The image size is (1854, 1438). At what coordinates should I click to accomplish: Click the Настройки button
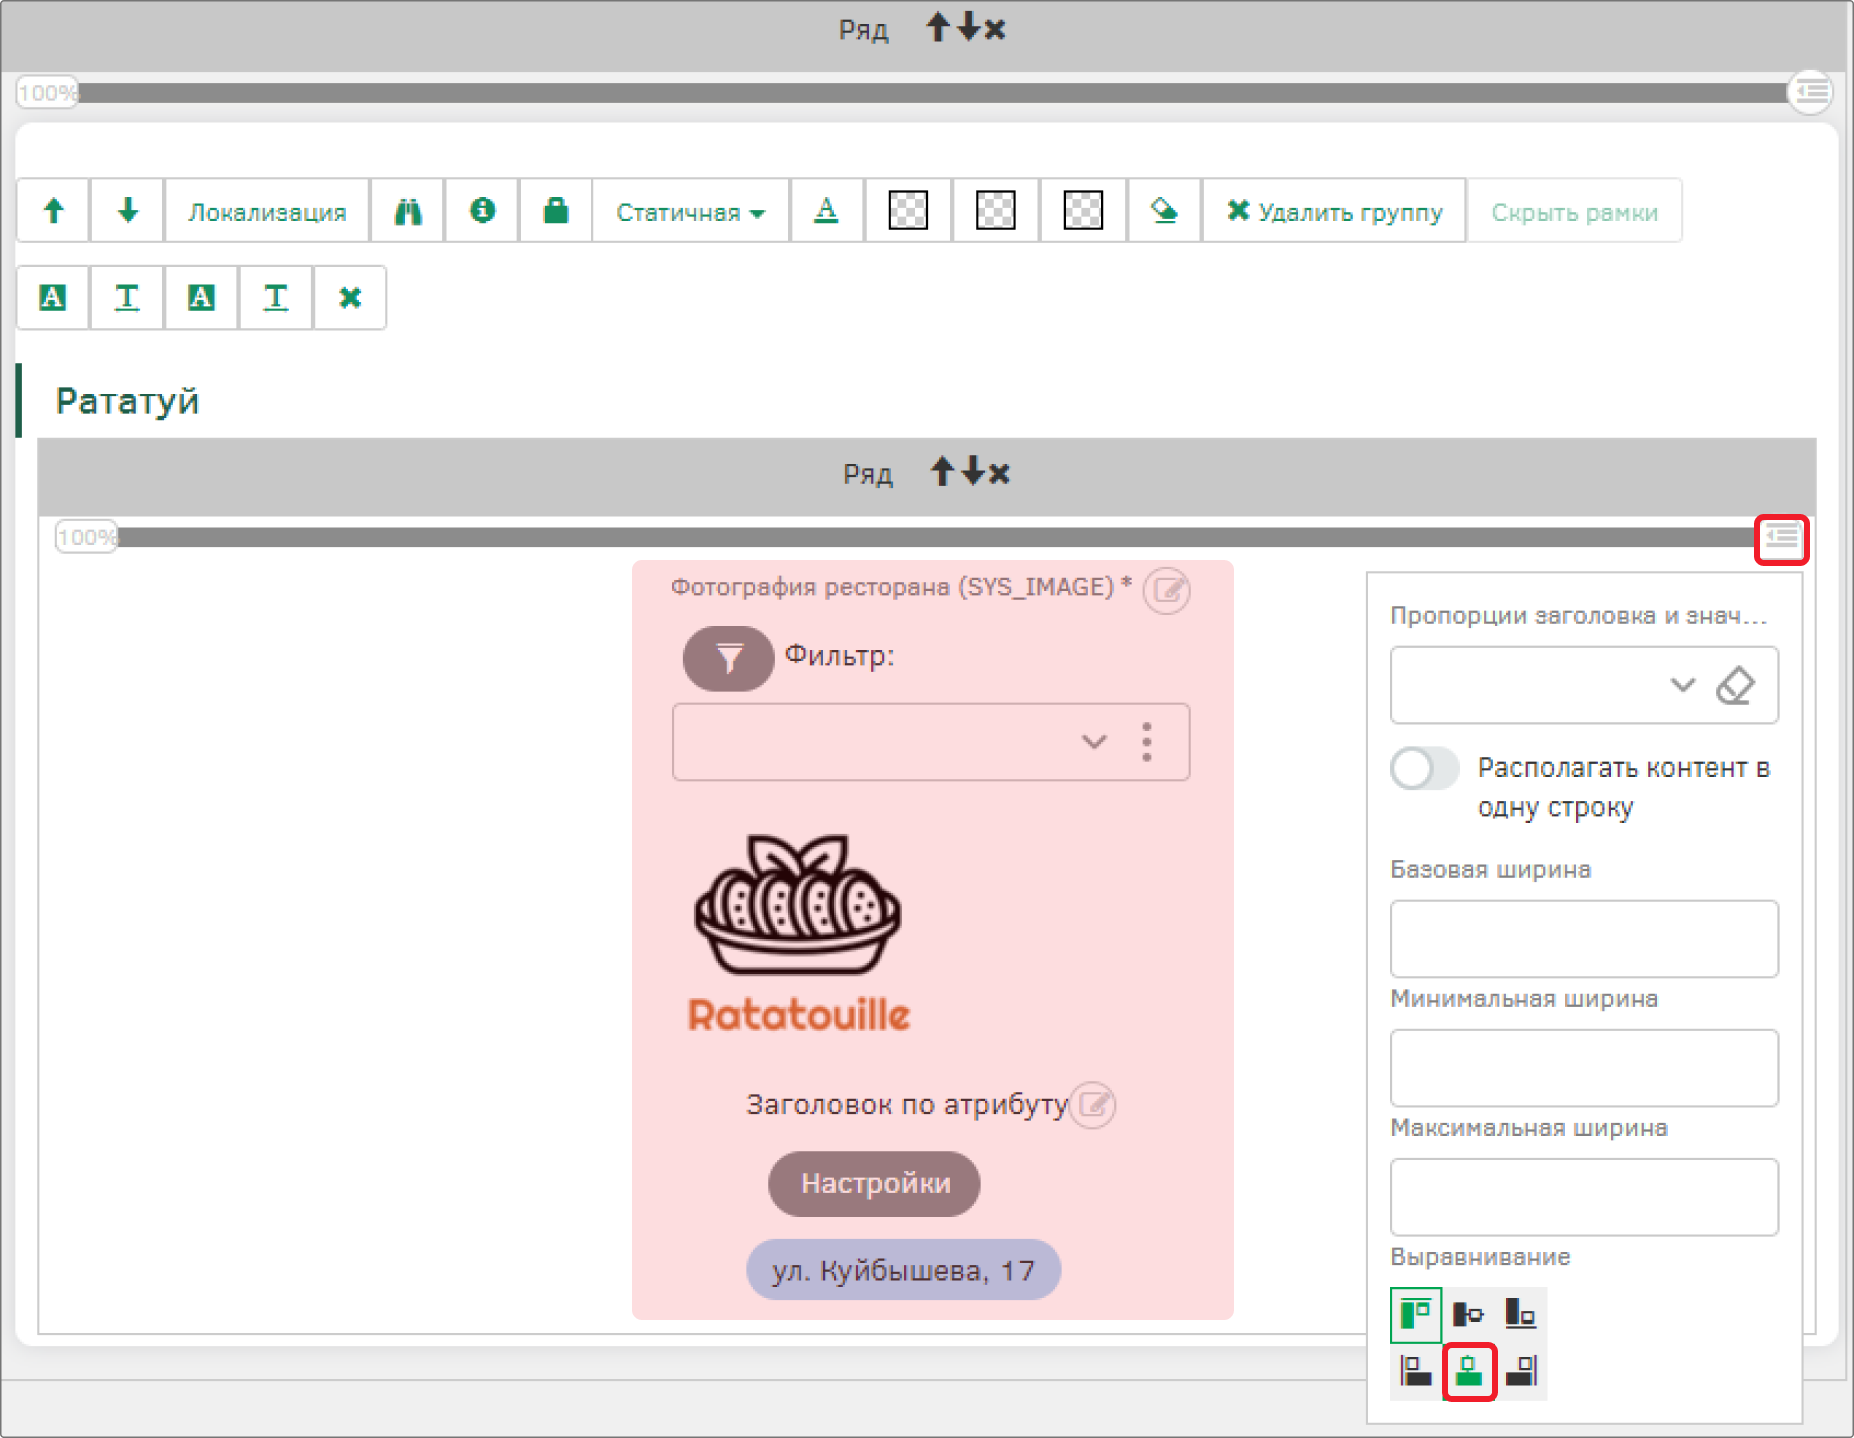click(x=875, y=1184)
